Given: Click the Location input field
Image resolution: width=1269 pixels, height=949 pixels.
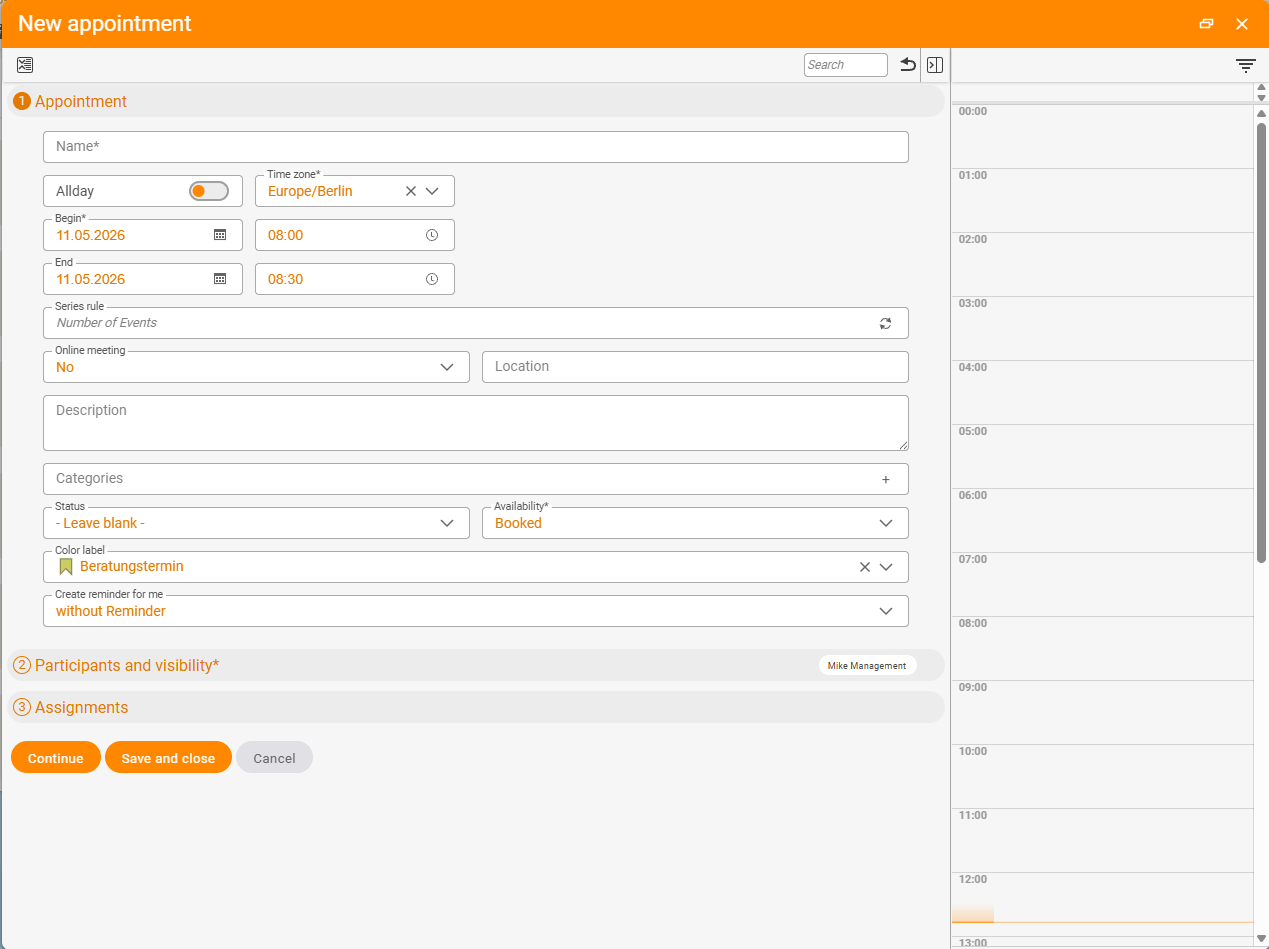Looking at the screenshot, I should pos(695,367).
